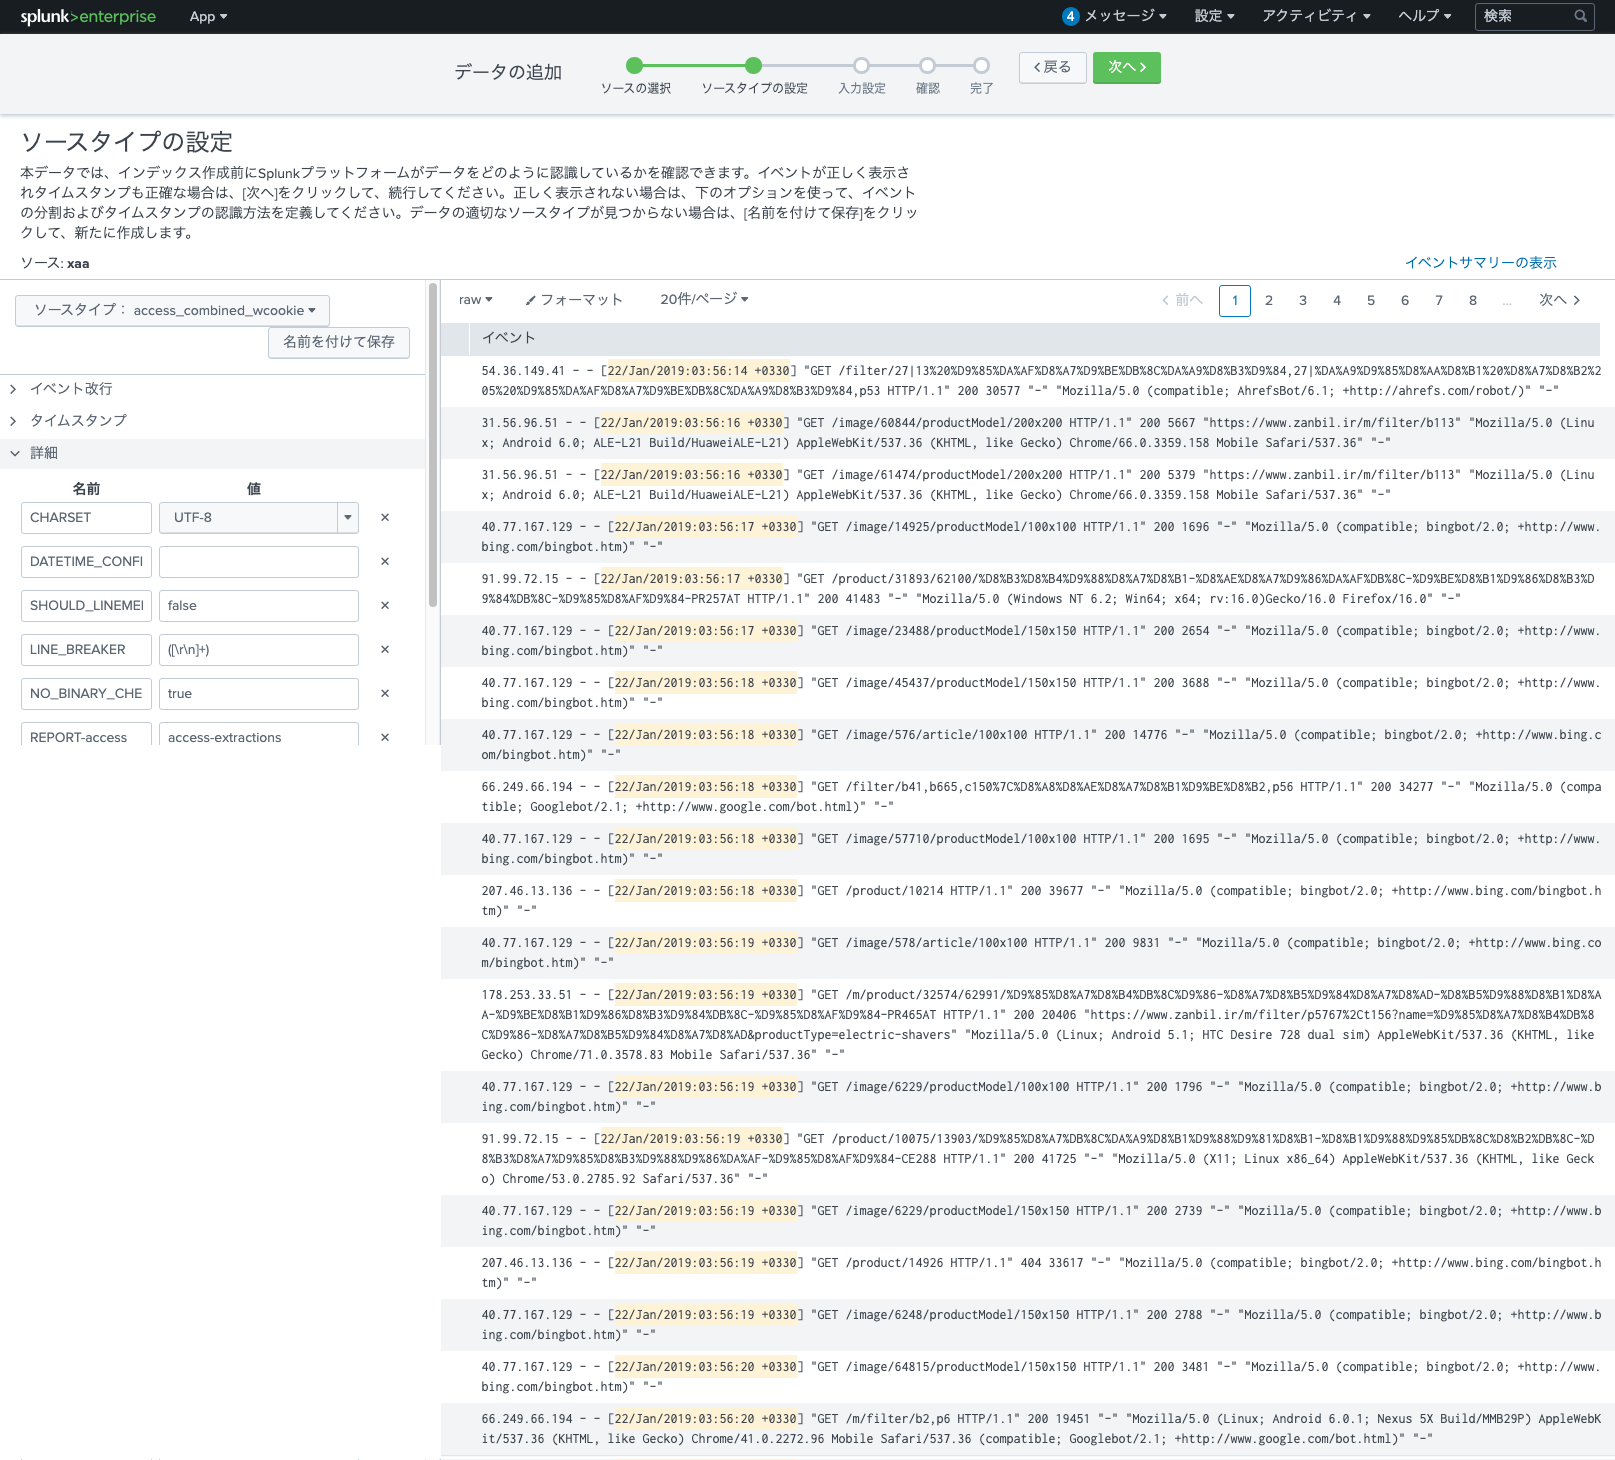The width and height of the screenshot is (1615, 1460).
Task: Open the App dropdown menu
Action: click(x=208, y=16)
